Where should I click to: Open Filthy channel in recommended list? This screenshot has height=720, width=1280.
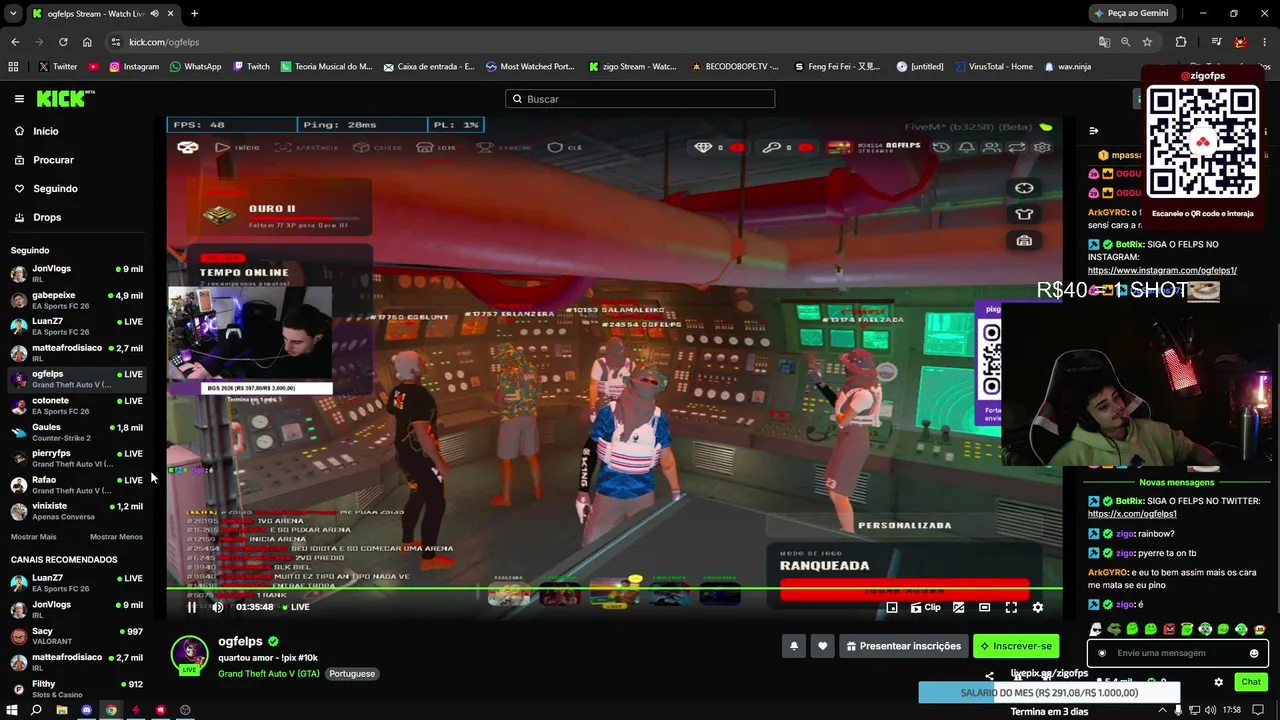pos(77,689)
